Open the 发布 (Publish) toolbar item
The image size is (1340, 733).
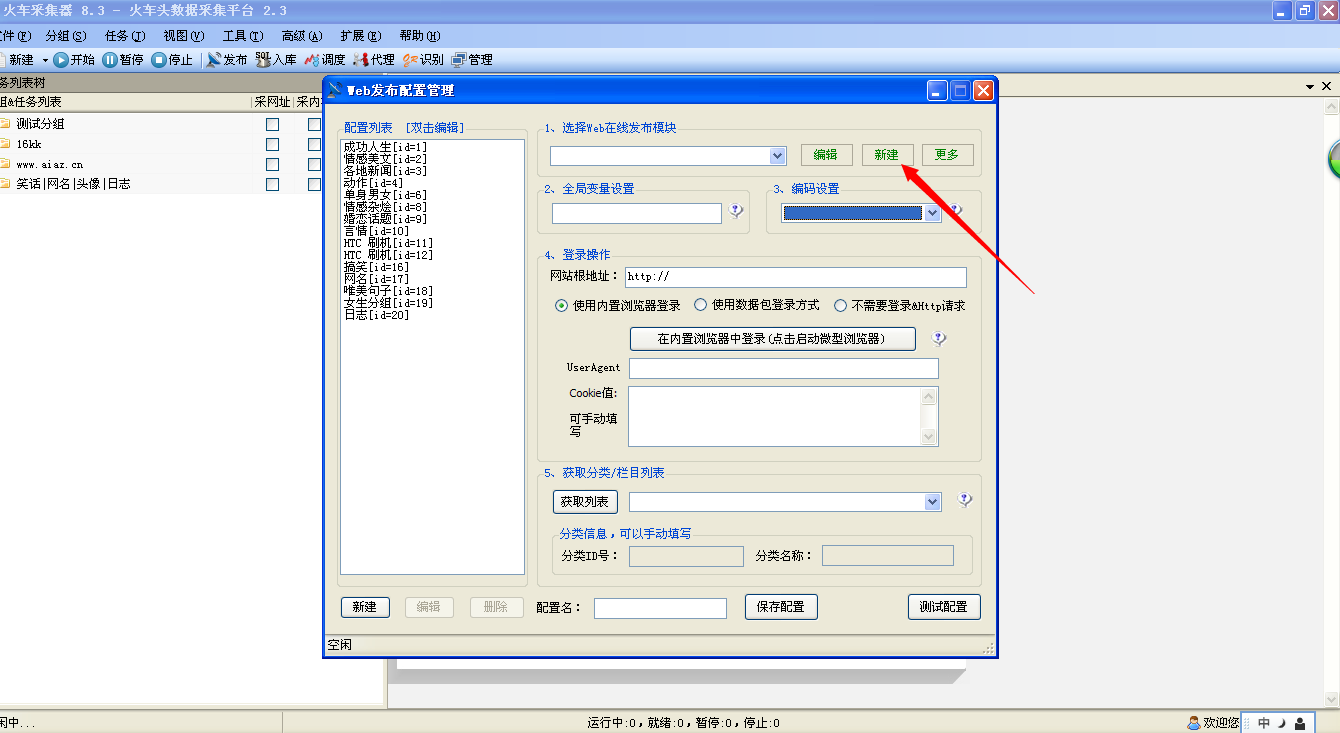click(226, 60)
